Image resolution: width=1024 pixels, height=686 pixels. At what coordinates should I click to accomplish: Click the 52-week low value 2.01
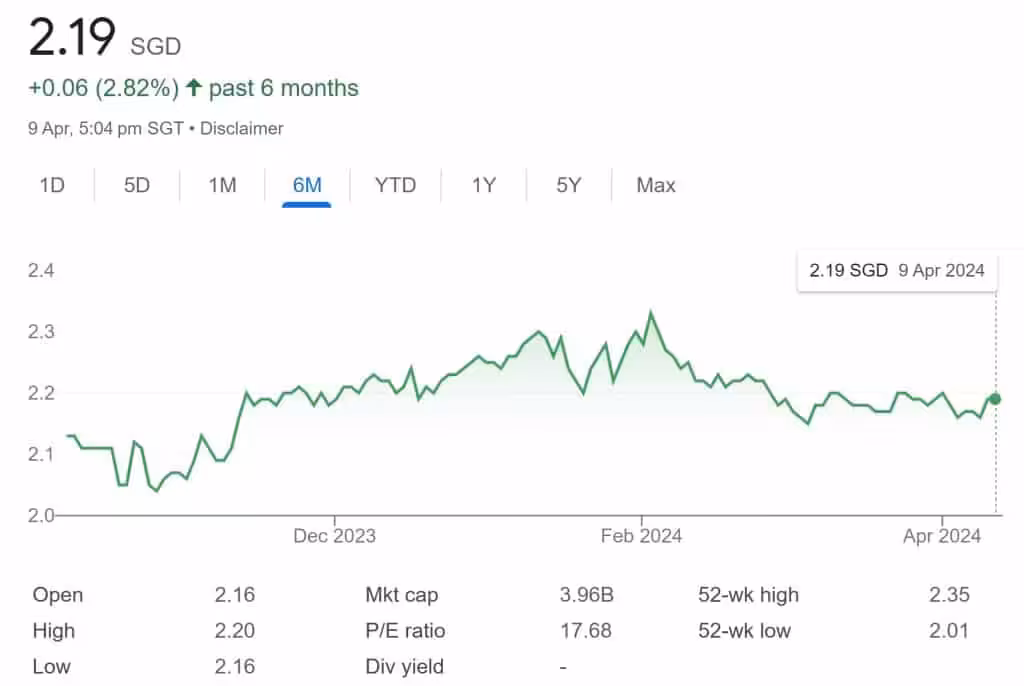[x=950, y=631]
